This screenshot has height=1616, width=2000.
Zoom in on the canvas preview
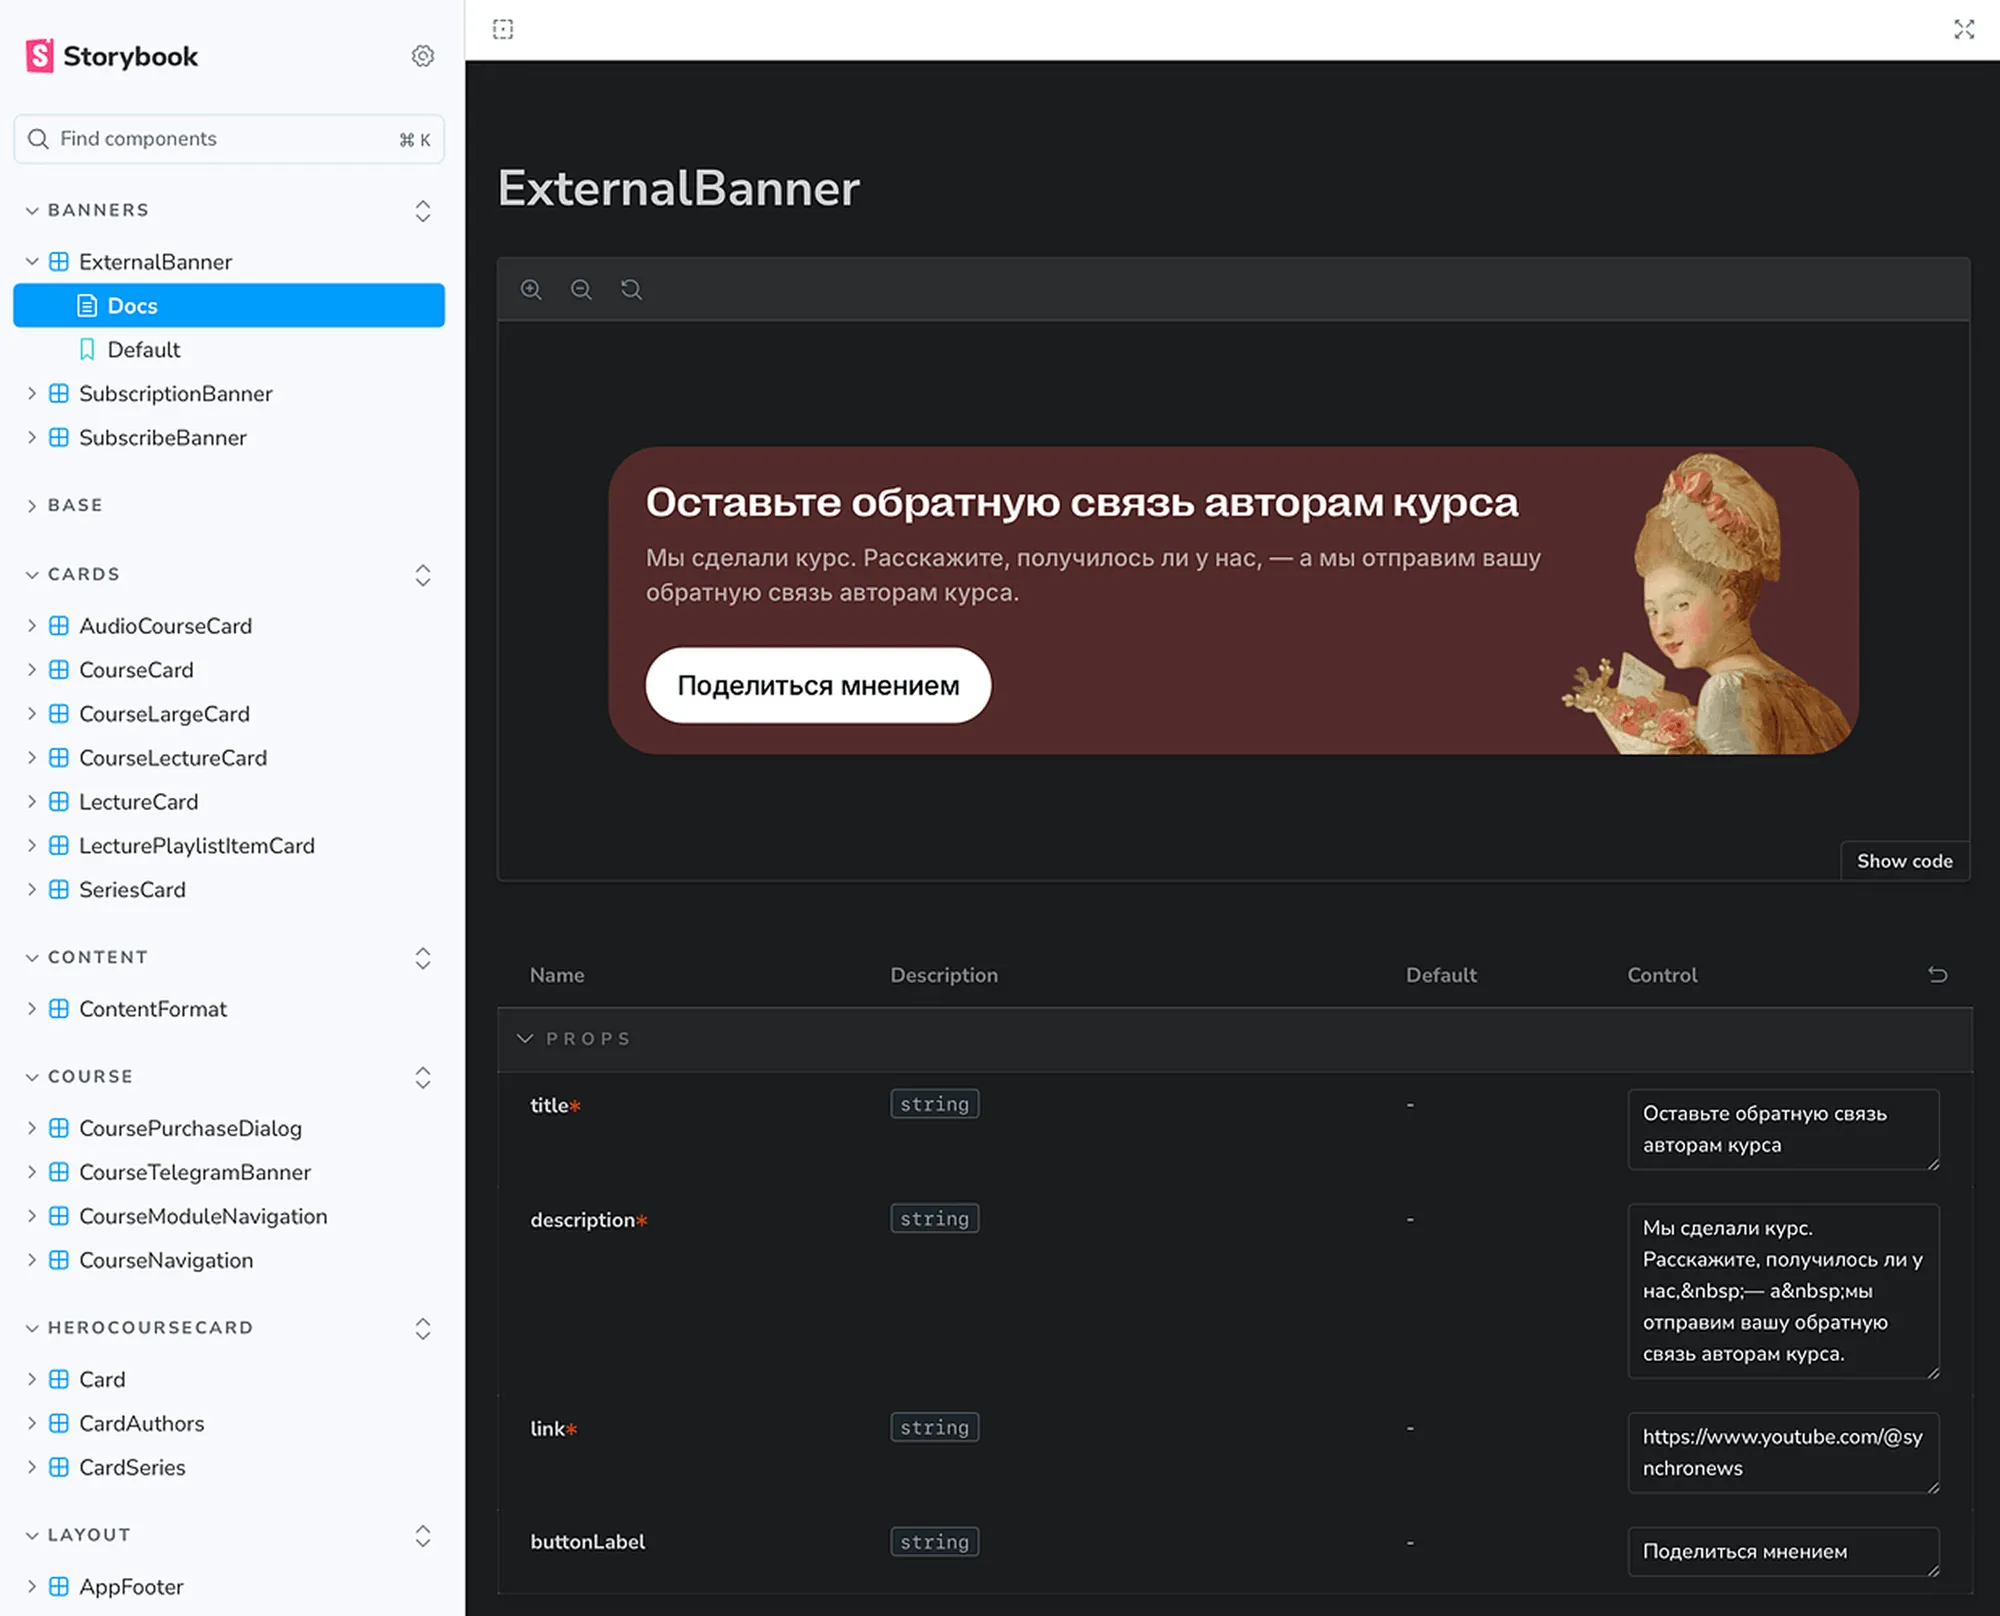(x=531, y=290)
